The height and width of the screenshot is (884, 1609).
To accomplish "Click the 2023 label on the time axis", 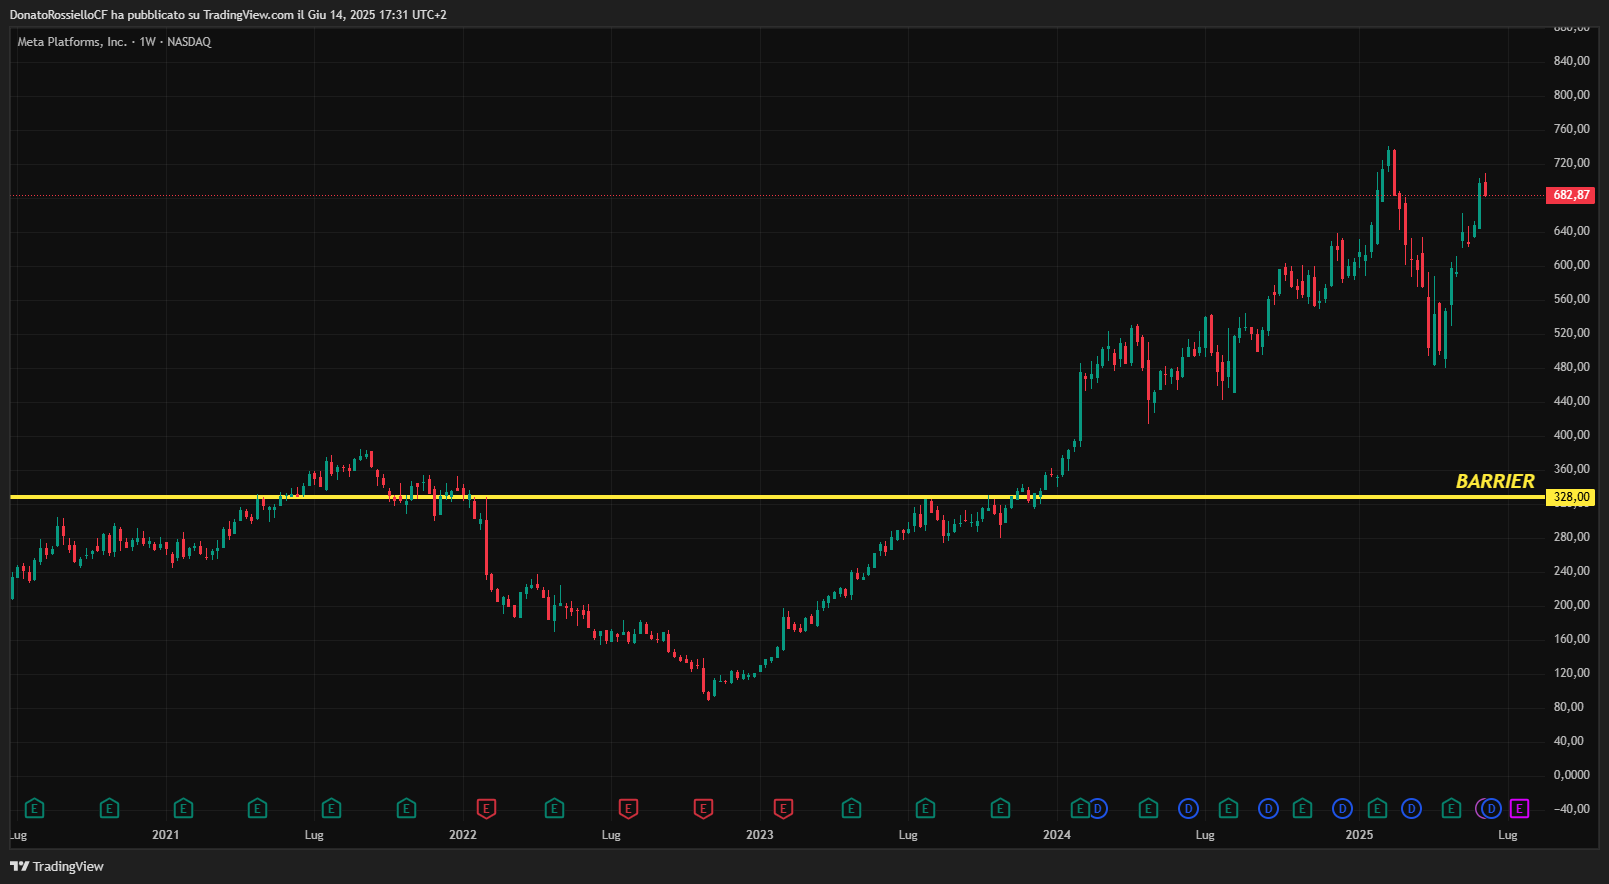I will point(760,834).
